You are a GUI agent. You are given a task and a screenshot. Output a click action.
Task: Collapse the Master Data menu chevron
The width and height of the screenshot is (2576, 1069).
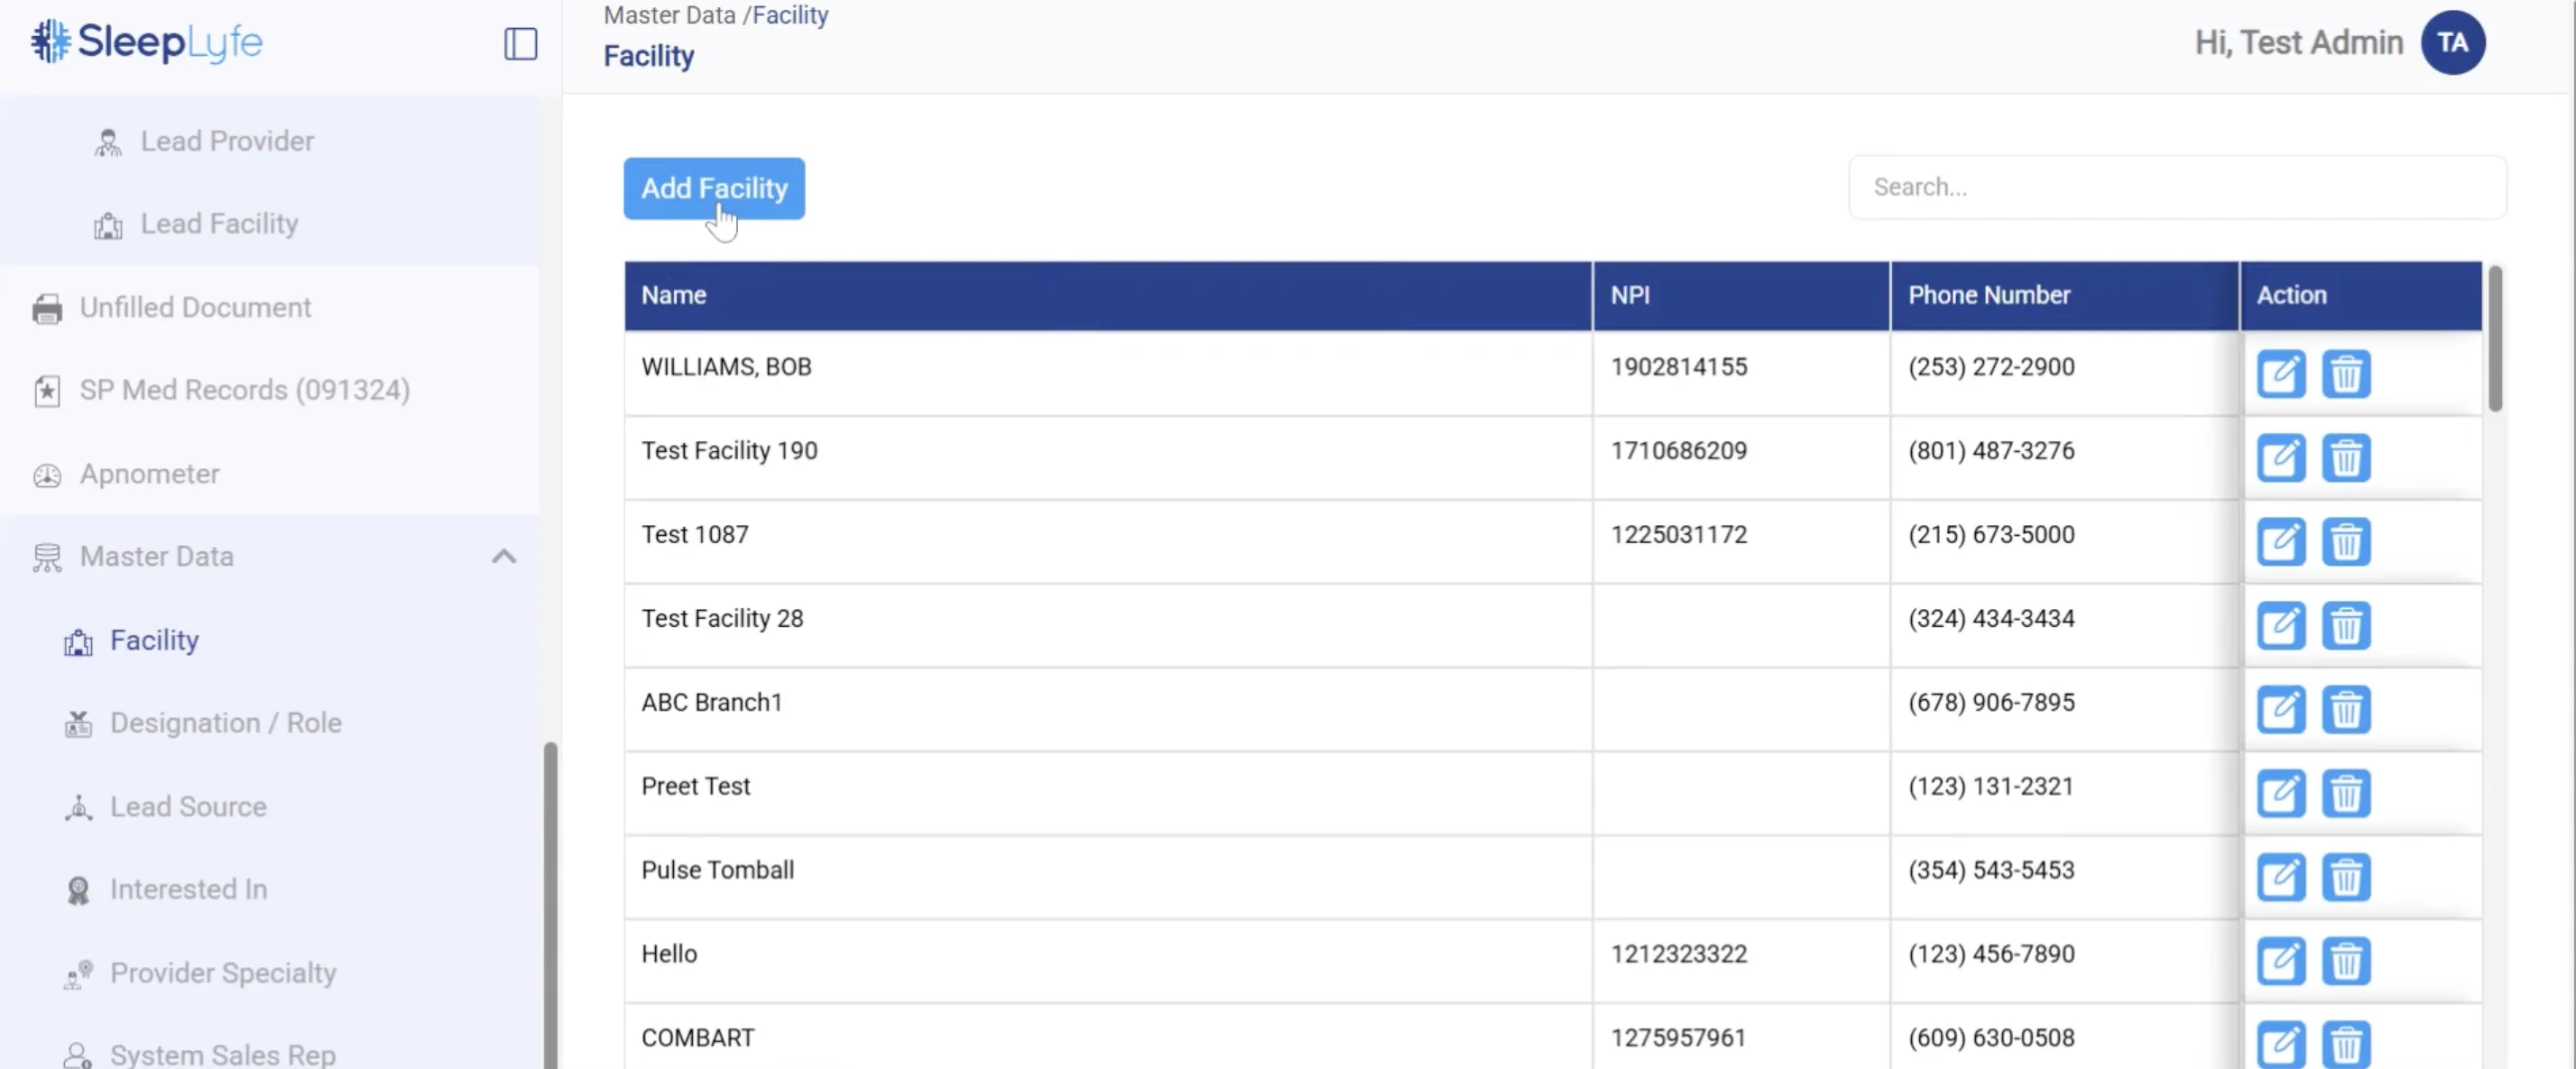tap(504, 557)
